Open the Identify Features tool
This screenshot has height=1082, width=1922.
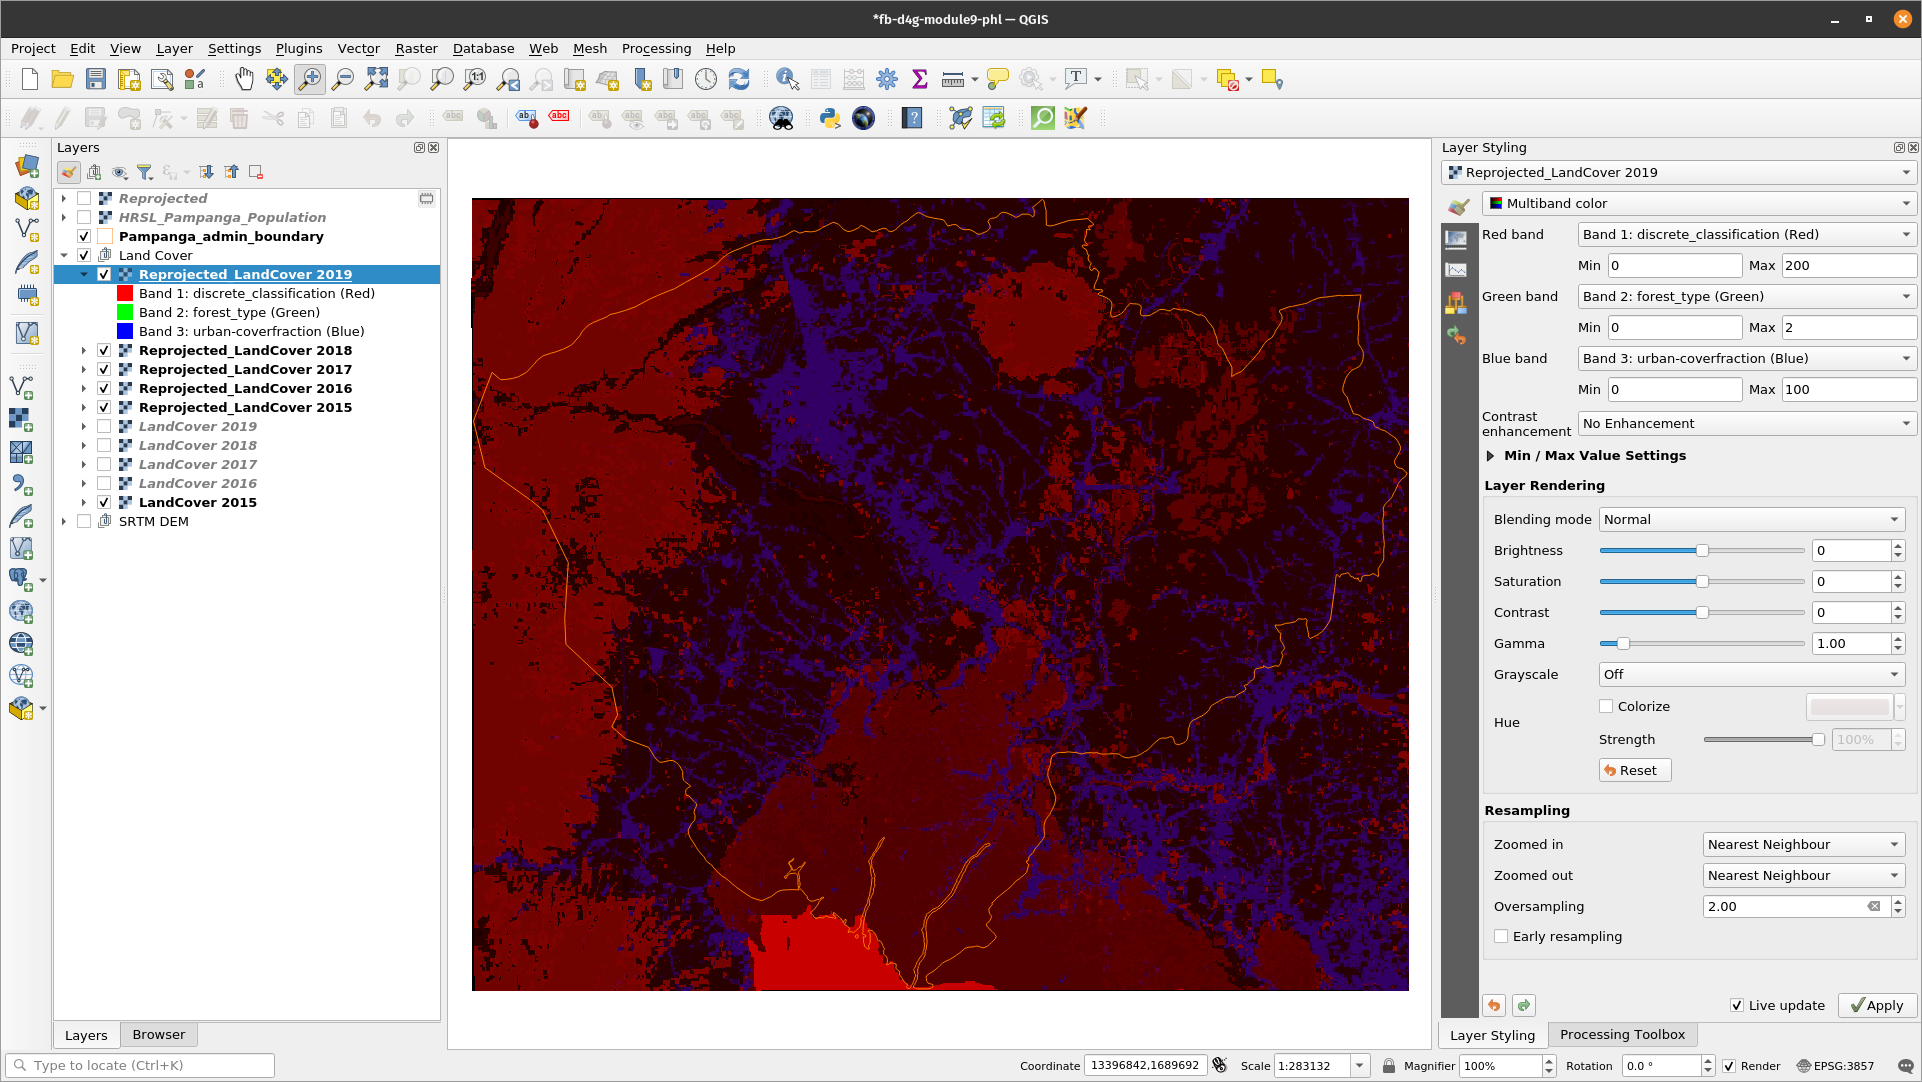coord(787,79)
